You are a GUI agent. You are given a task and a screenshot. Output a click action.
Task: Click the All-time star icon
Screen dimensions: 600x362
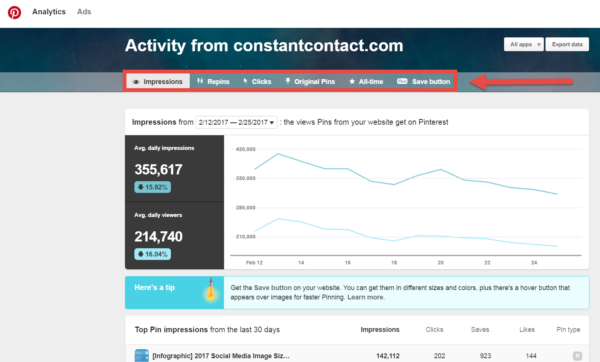(352, 82)
